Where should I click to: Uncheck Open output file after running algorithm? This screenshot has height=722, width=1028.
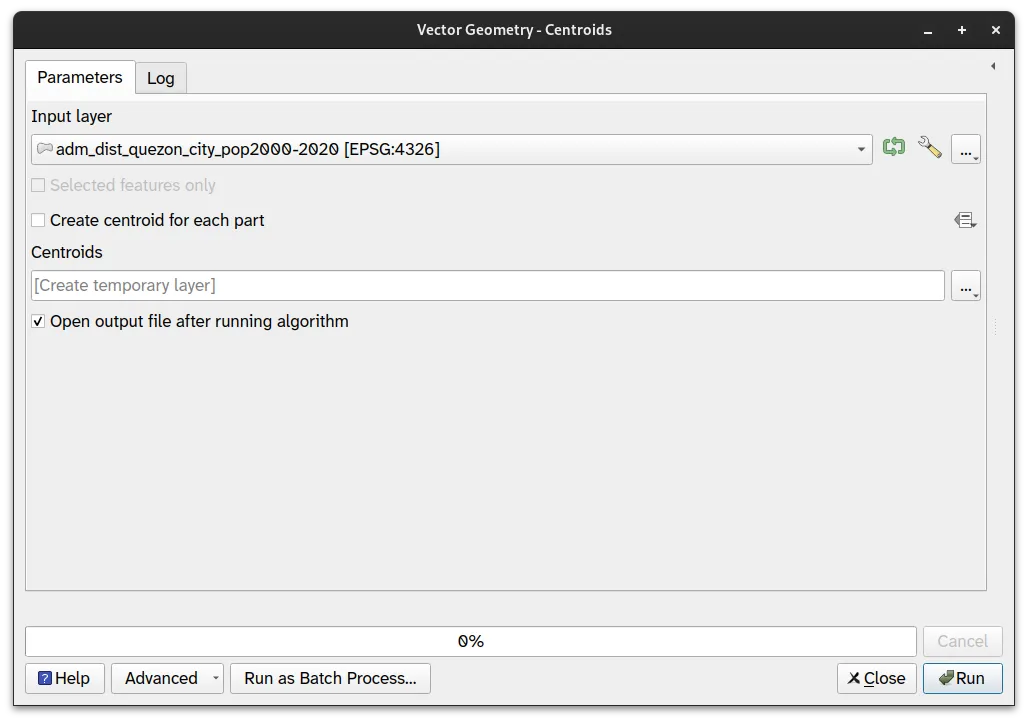(38, 321)
